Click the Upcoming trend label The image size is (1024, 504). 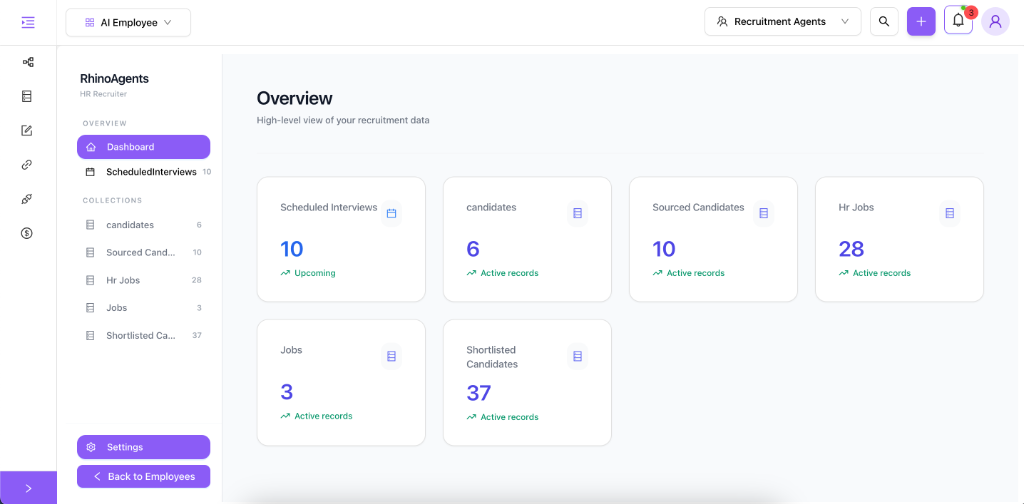(x=315, y=273)
